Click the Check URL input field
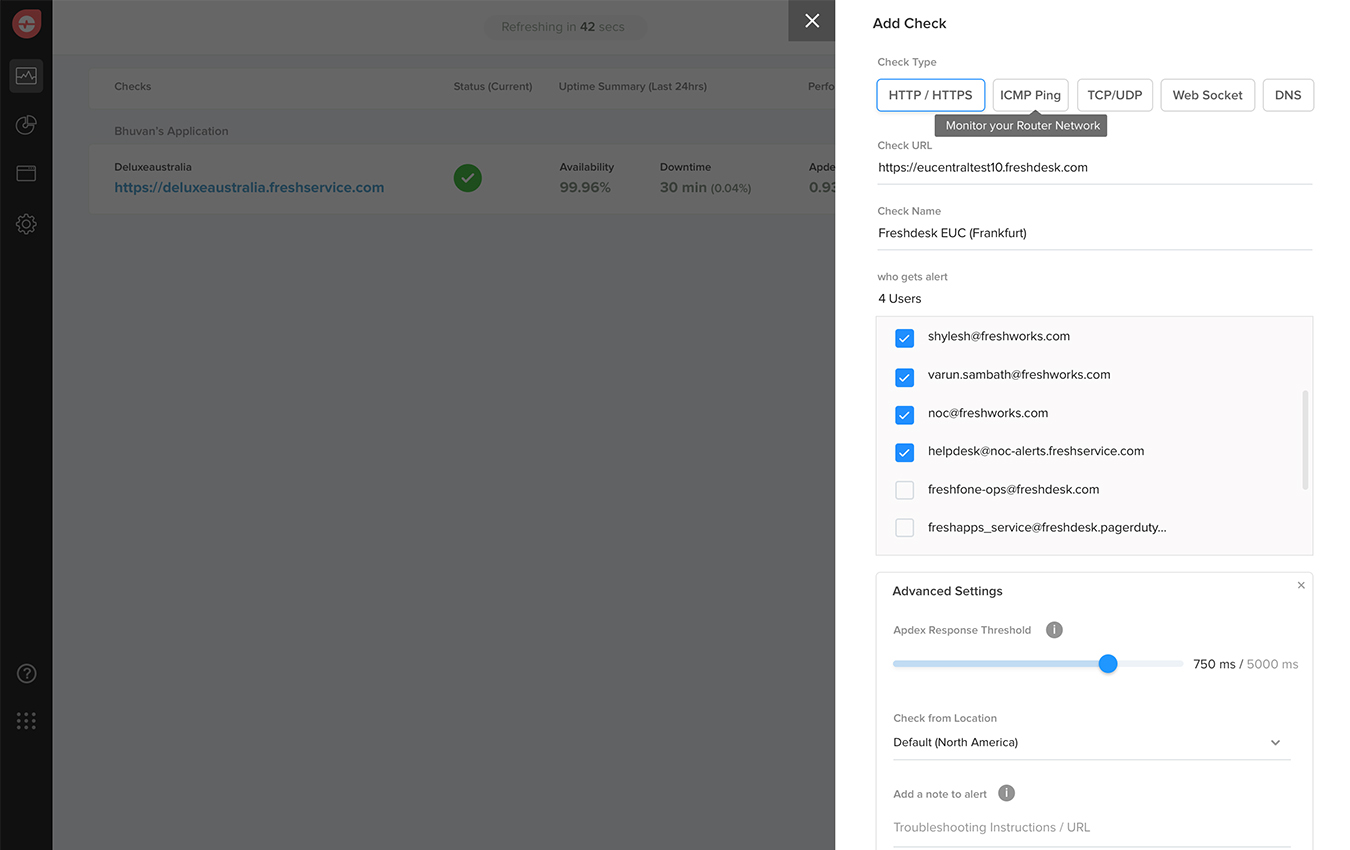Screen dimensions: 1350x850 1094,168
